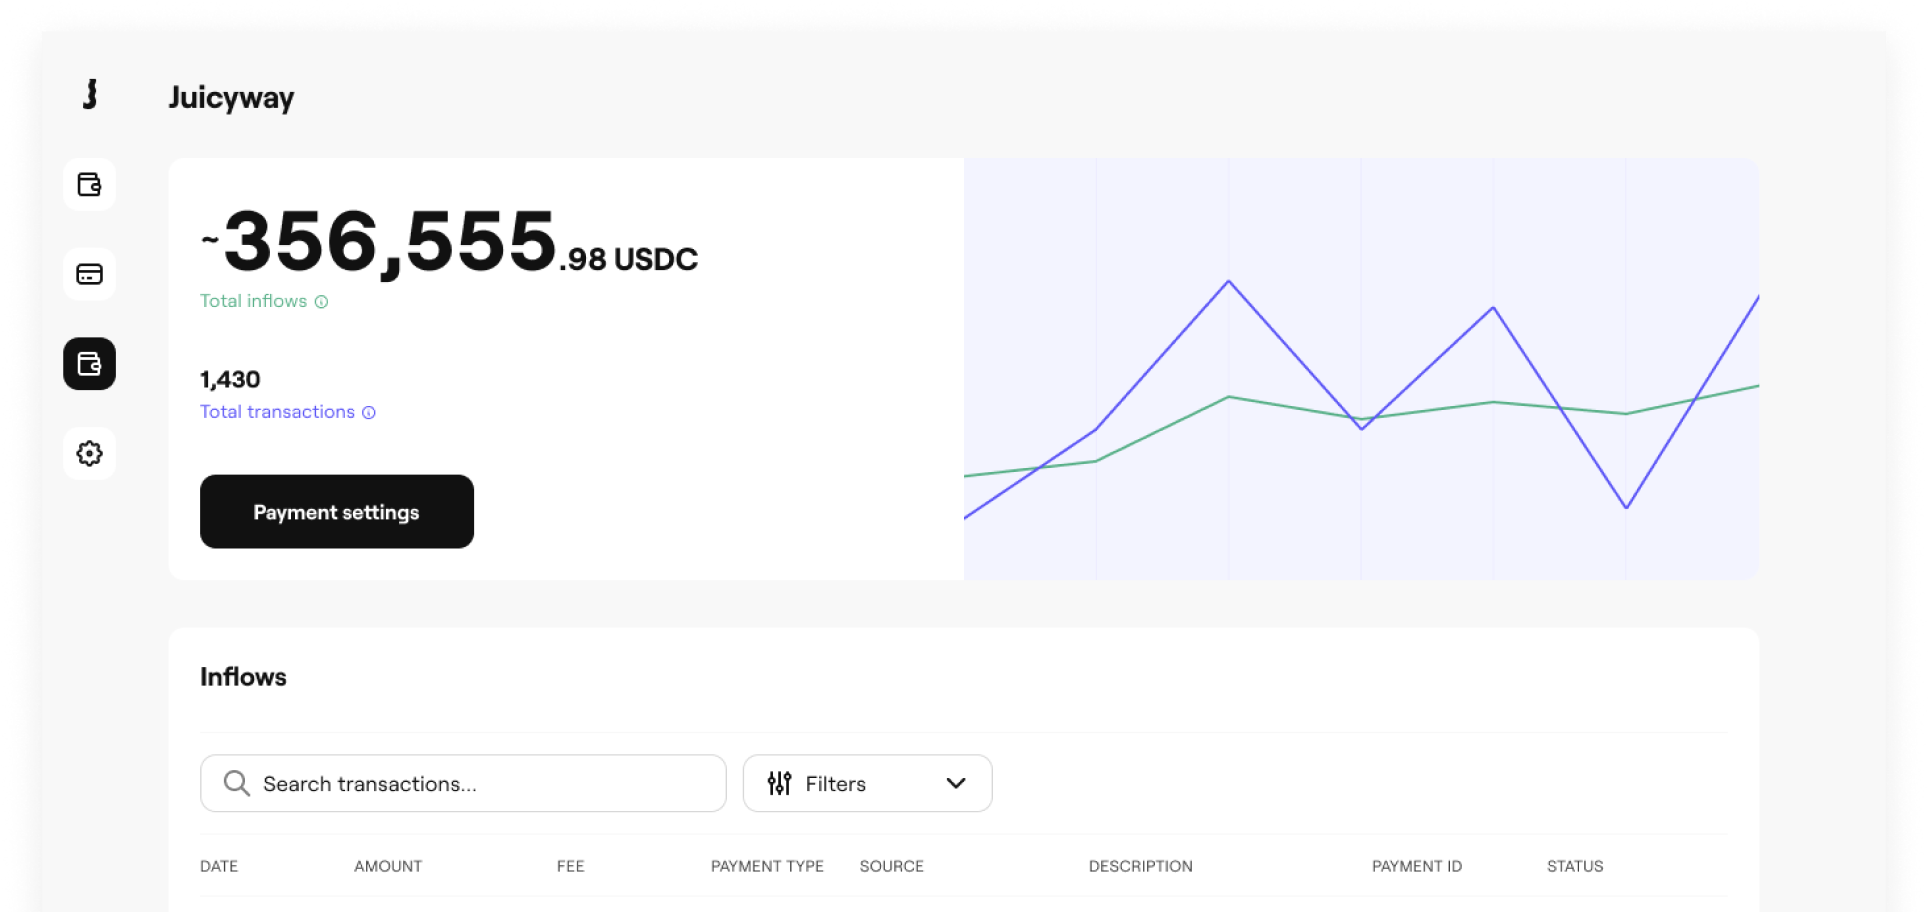Select the Total inflows metric toggle
This screenshot has width=1928, height=912.
(x=253, y=301)
